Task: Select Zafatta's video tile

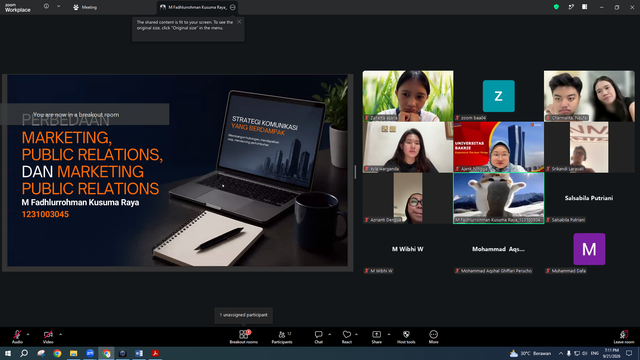Action: coord(408,96)
